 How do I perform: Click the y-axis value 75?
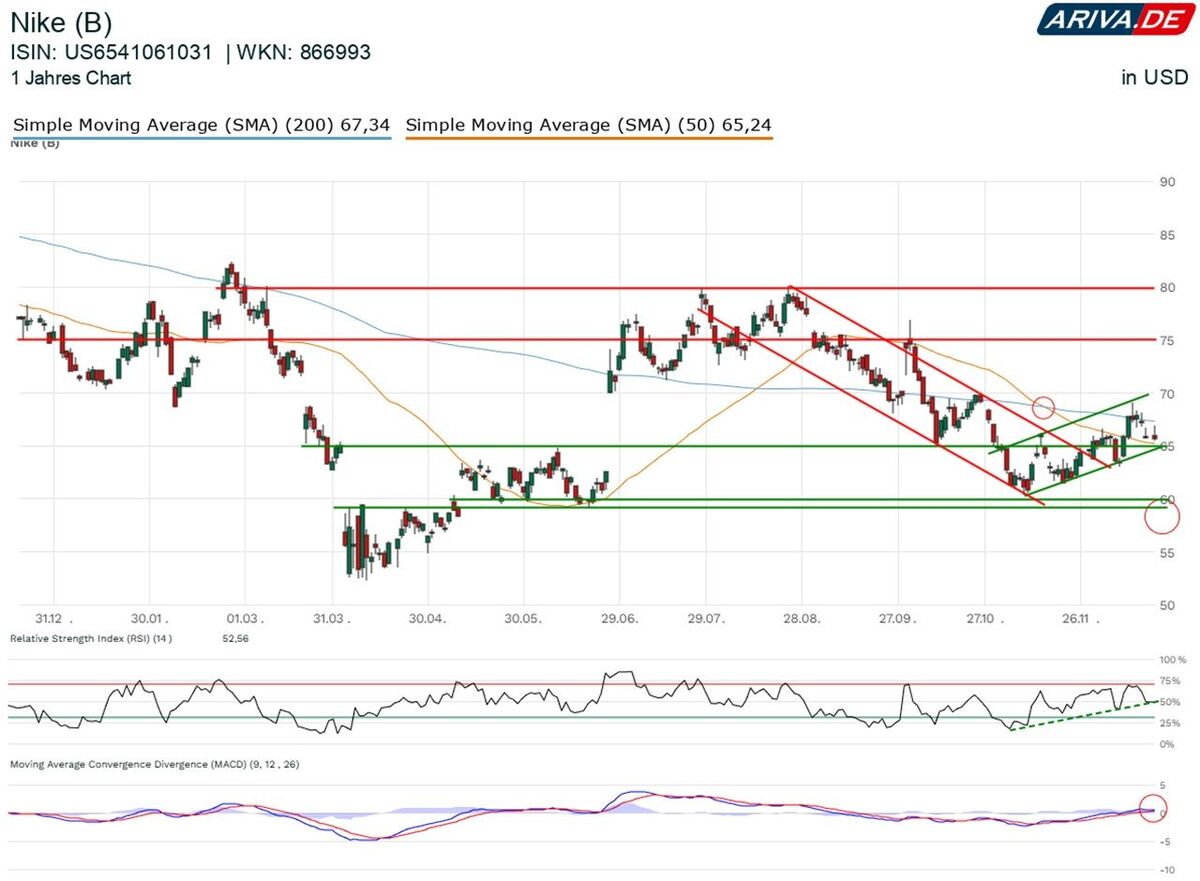click(x=1167, y=341)
